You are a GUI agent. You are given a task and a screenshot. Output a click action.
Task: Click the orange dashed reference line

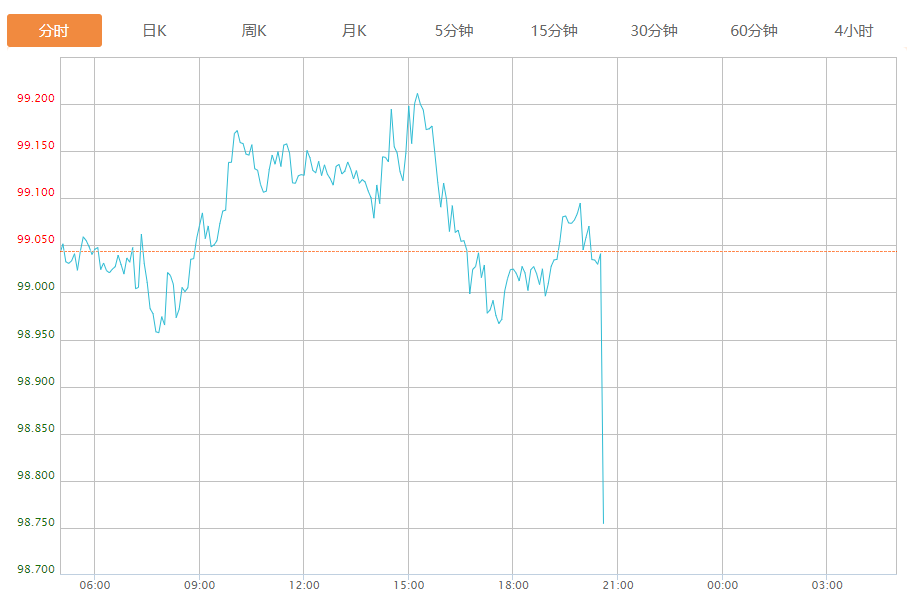[478, 252]
